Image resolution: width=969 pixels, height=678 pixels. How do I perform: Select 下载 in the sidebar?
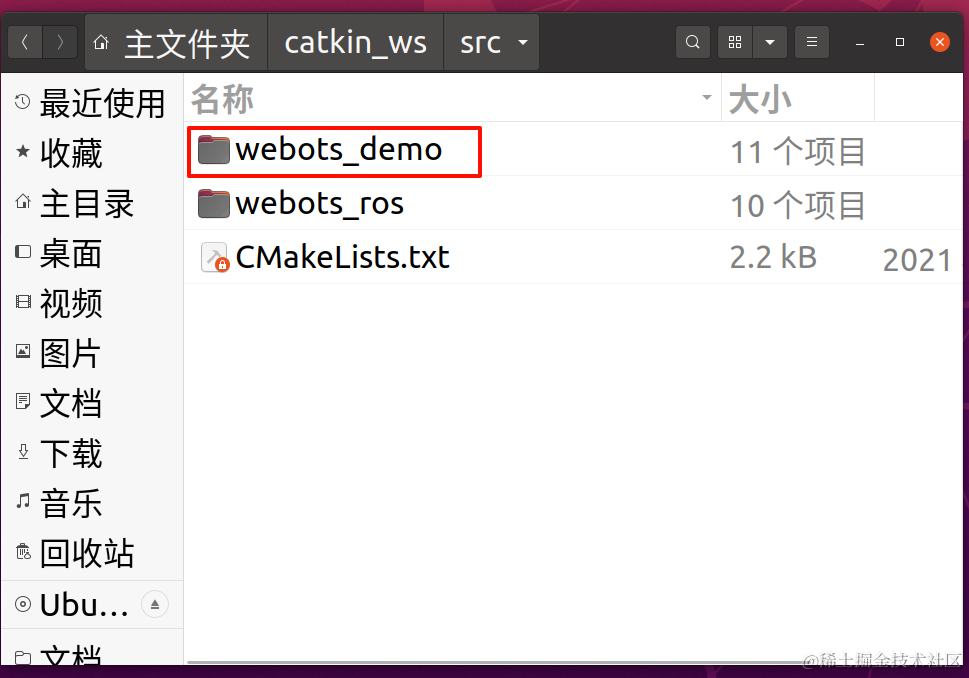[70, 454]
